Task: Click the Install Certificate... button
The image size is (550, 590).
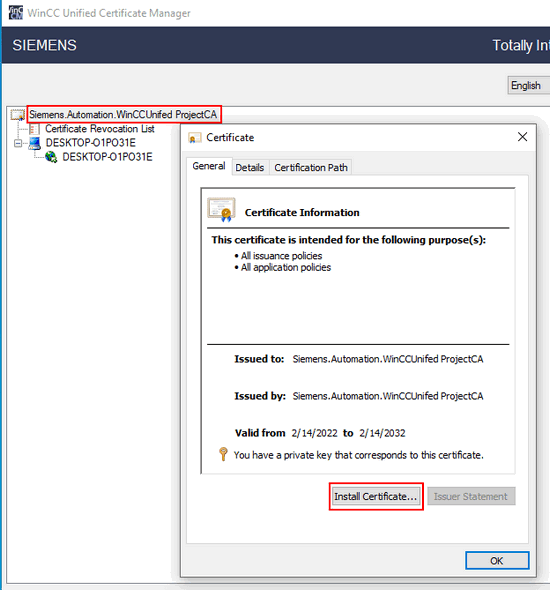Action: 376,497
